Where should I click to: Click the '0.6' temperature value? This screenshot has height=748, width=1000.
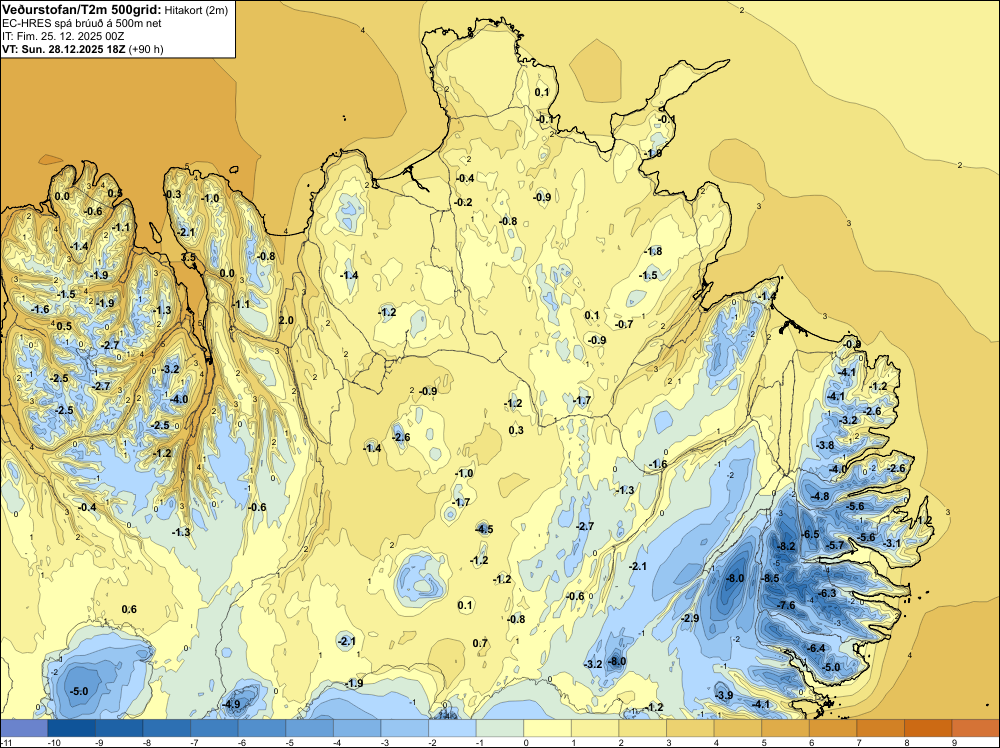pyautogui.click(x=129, y=610)
